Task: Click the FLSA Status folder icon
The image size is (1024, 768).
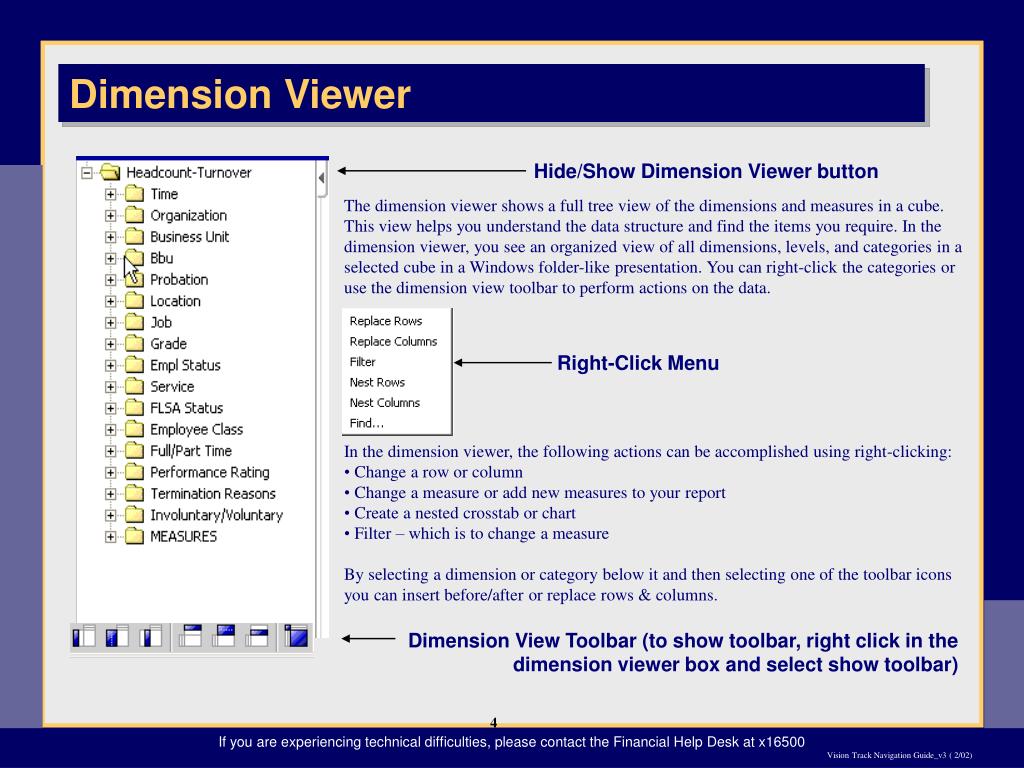Action: (x=134, y=408)
